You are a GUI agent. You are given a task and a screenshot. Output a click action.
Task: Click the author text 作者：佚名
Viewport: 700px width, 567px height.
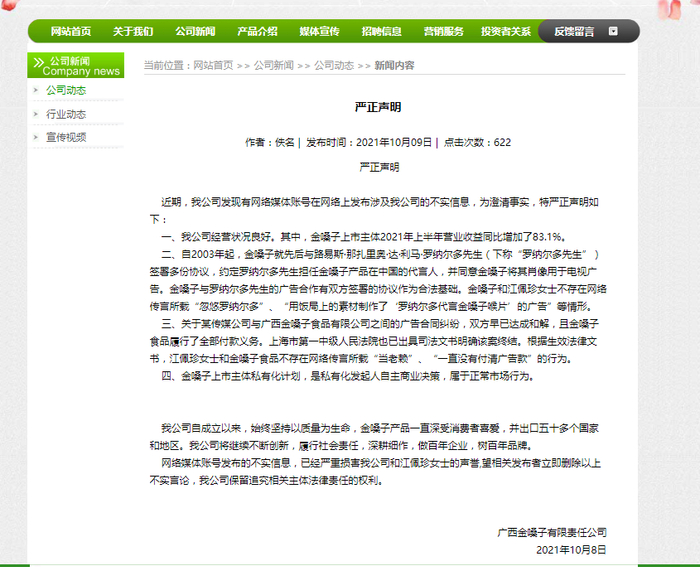270,142
